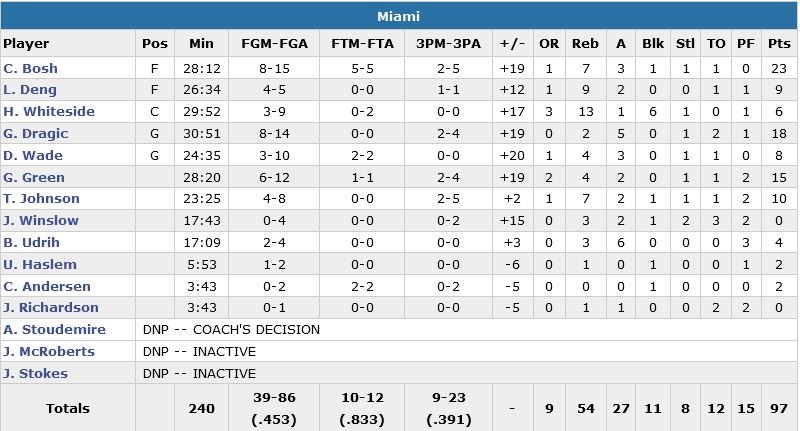Click the Reb column header
800x431 pixels.
pos(585,44)
